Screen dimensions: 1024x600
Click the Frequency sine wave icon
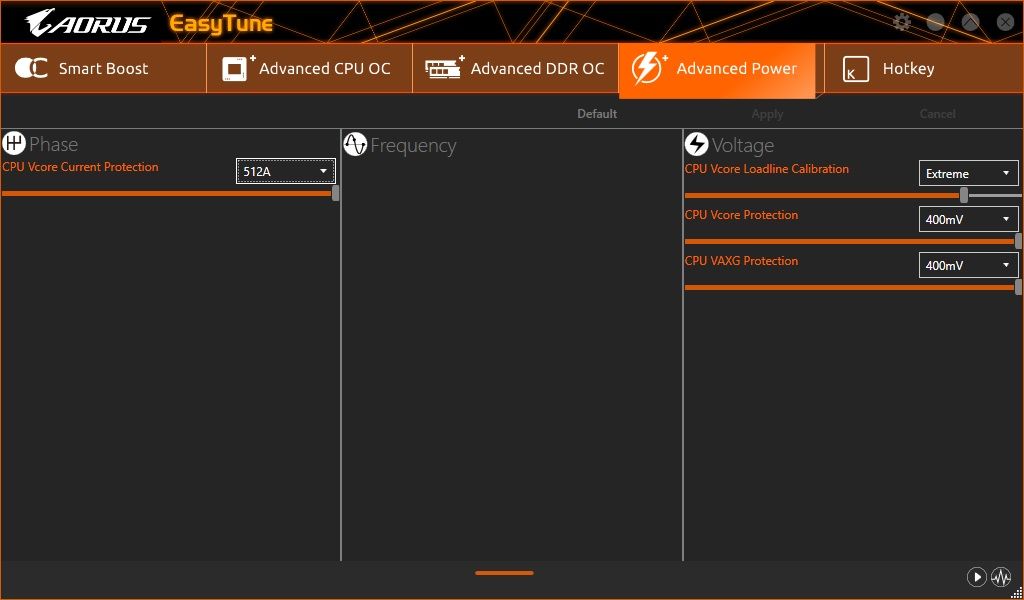pos(355,144)
